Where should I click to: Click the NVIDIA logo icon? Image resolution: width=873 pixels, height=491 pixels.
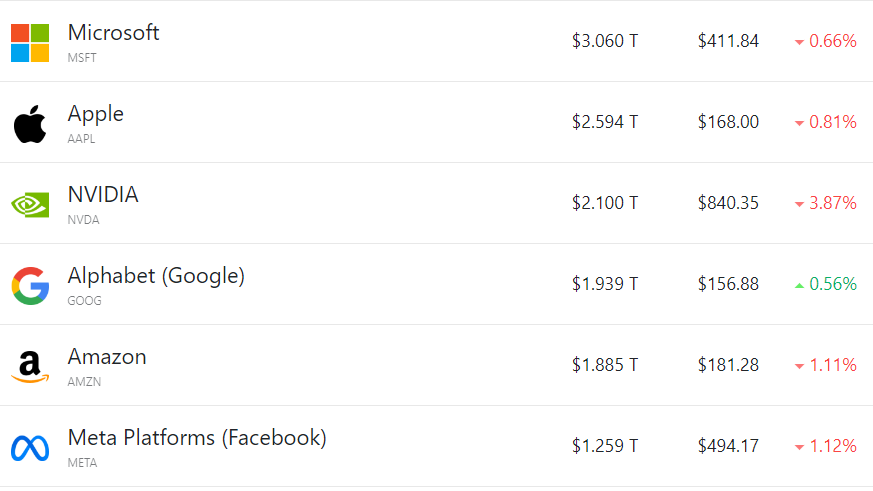[30, 205]
